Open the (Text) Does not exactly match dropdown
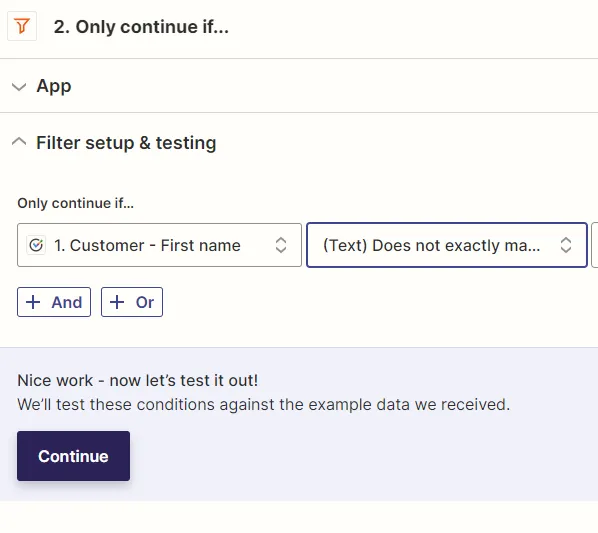Viewport: 598px width, 533px height. click(x=447, y=245)
